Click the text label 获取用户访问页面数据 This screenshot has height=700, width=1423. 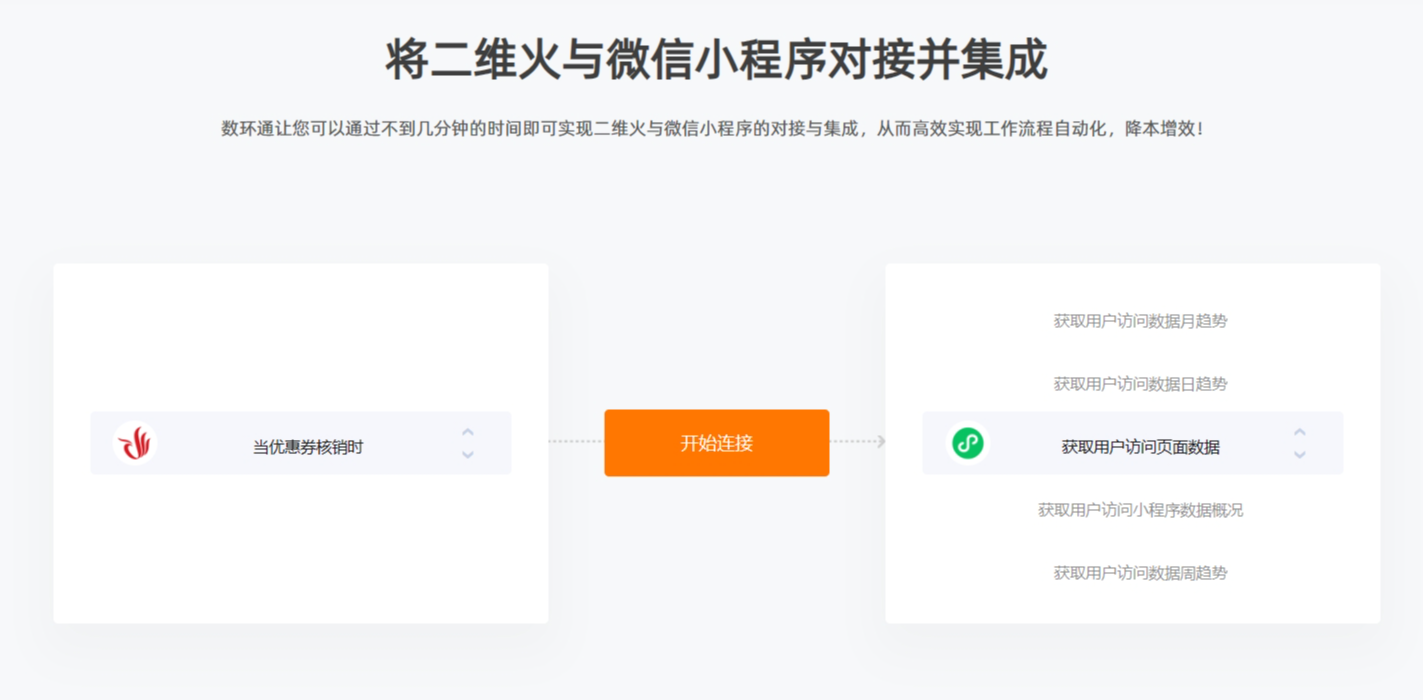pyautogui.click(x=1140, y=447)
